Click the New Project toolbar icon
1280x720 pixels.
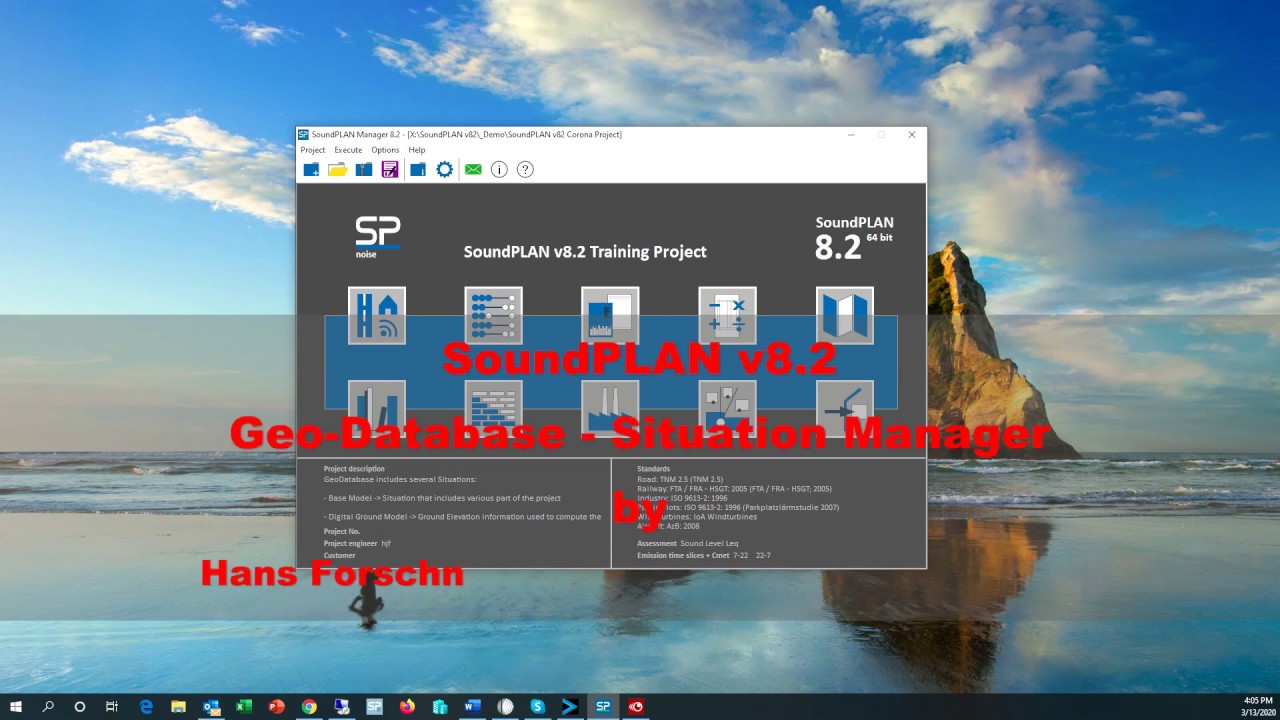(312, 170)
